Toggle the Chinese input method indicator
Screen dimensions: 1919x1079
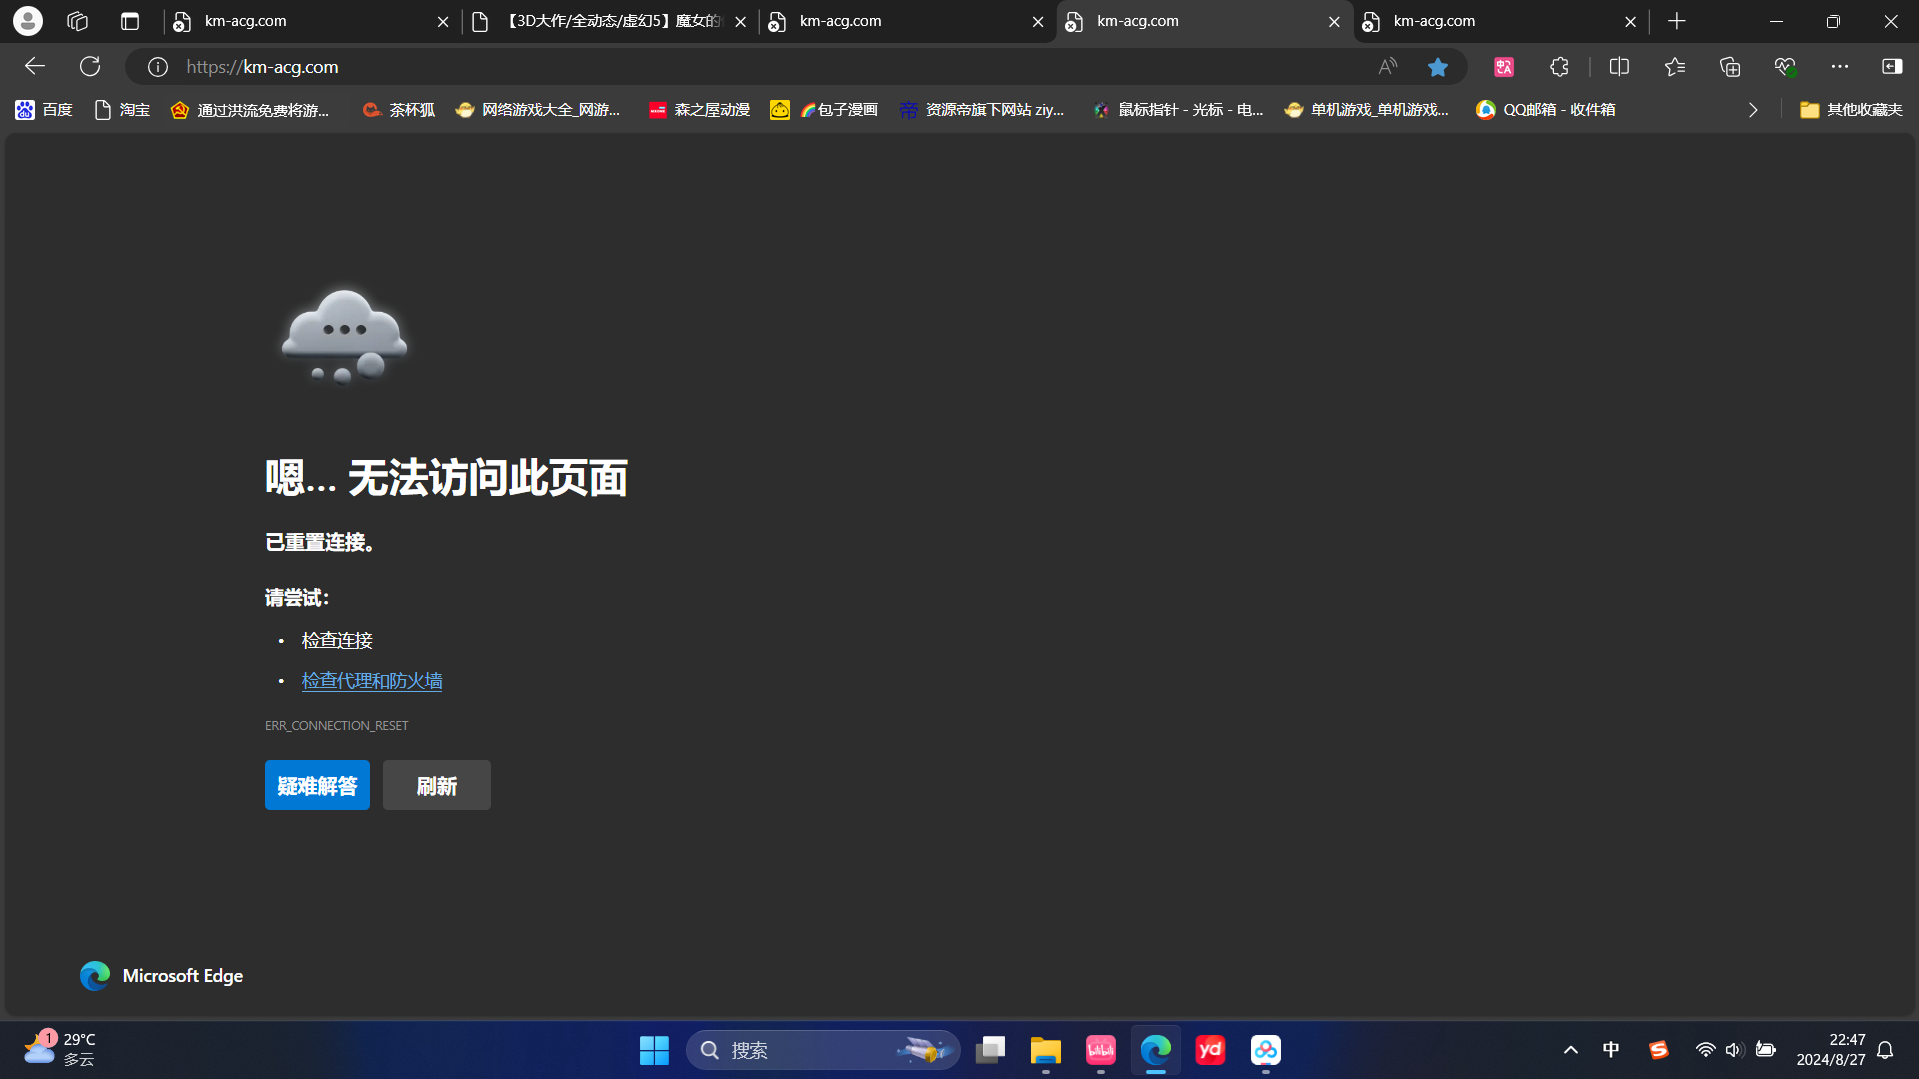[x=1610, y=1050]
